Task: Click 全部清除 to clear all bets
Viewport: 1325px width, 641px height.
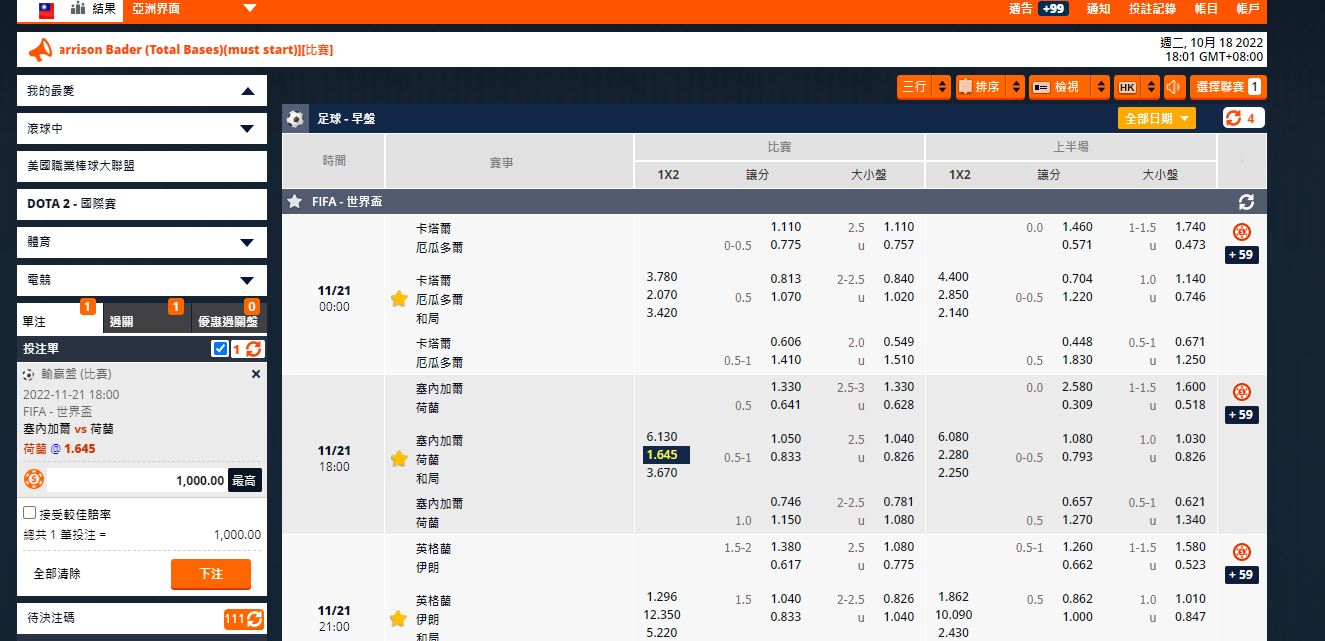Action: (x=57, y=574)
